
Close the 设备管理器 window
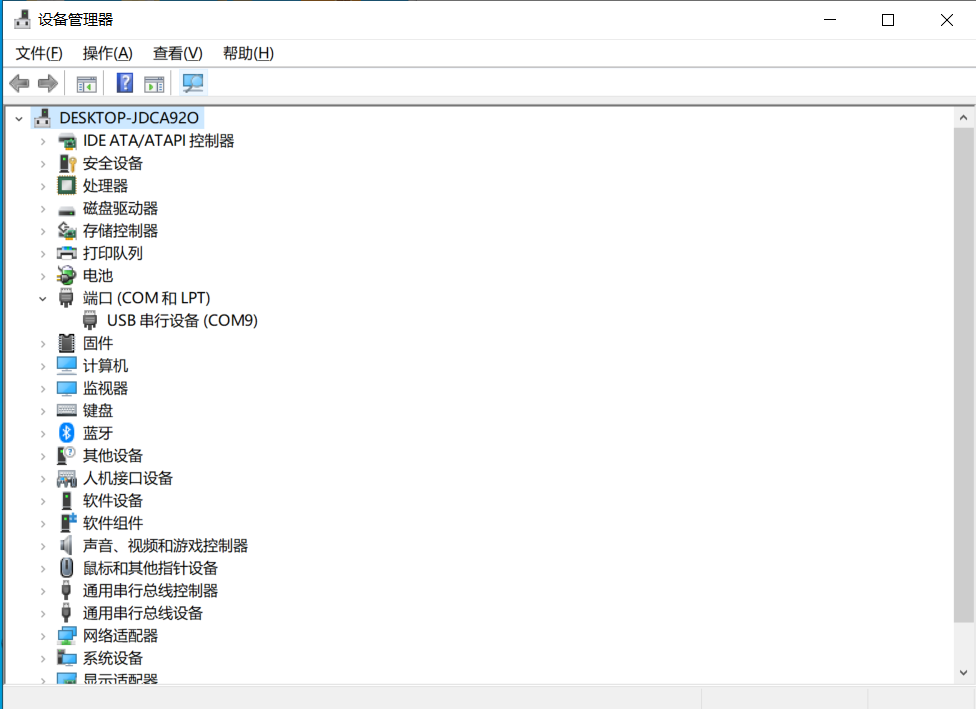[x=947, y=20]
